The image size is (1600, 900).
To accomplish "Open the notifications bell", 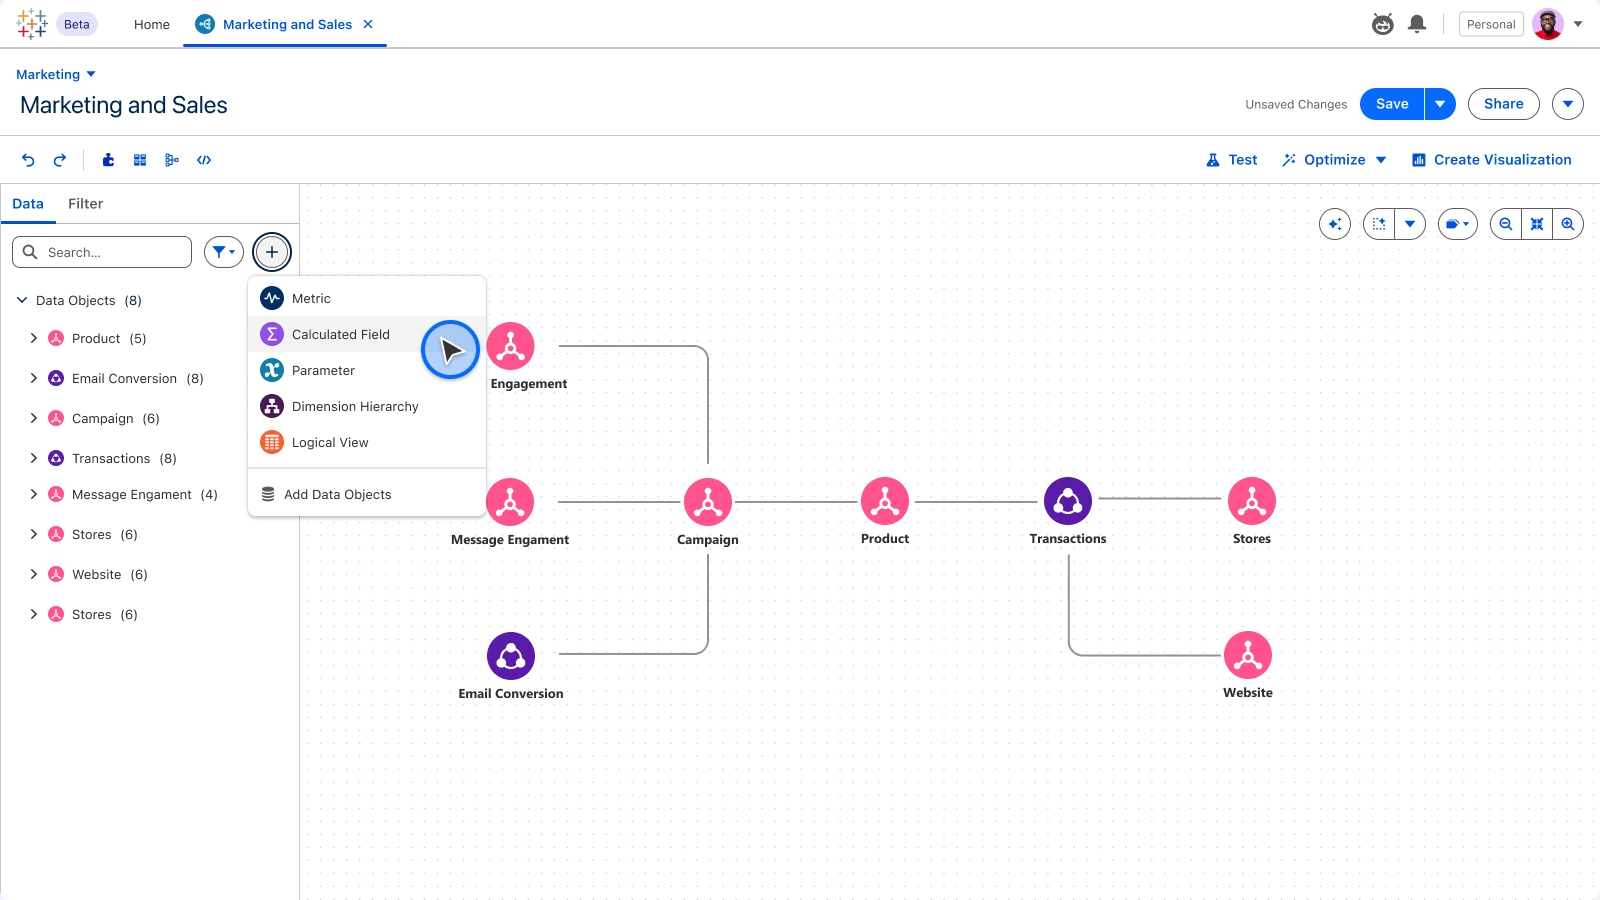I will 1417,24.
